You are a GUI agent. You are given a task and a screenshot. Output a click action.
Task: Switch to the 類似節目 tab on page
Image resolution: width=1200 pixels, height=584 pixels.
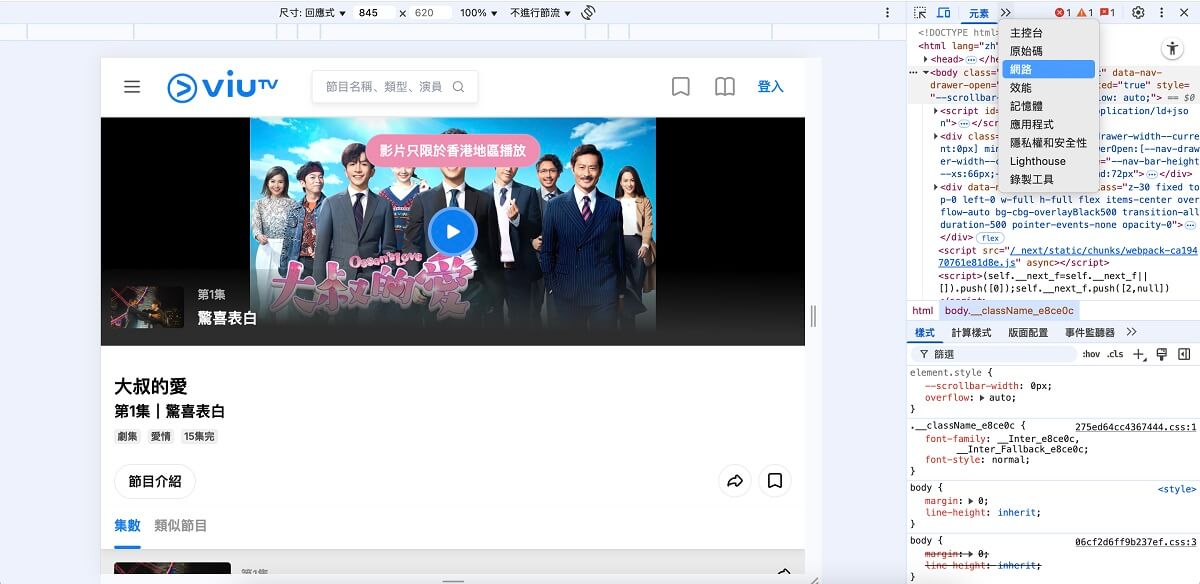point(180,526)
